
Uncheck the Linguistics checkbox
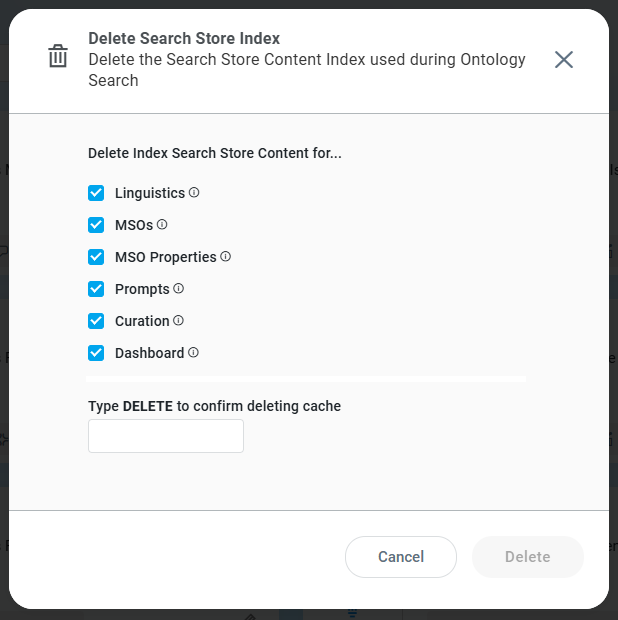(x=96, y=193)
